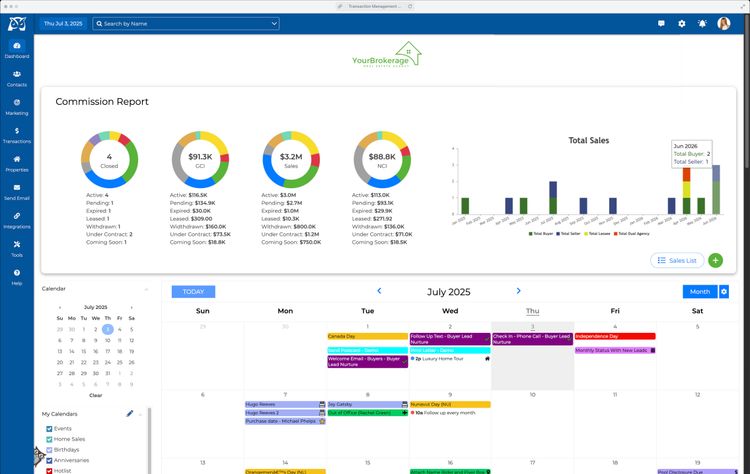Switch calendar view using Month button

click(700, 291)
